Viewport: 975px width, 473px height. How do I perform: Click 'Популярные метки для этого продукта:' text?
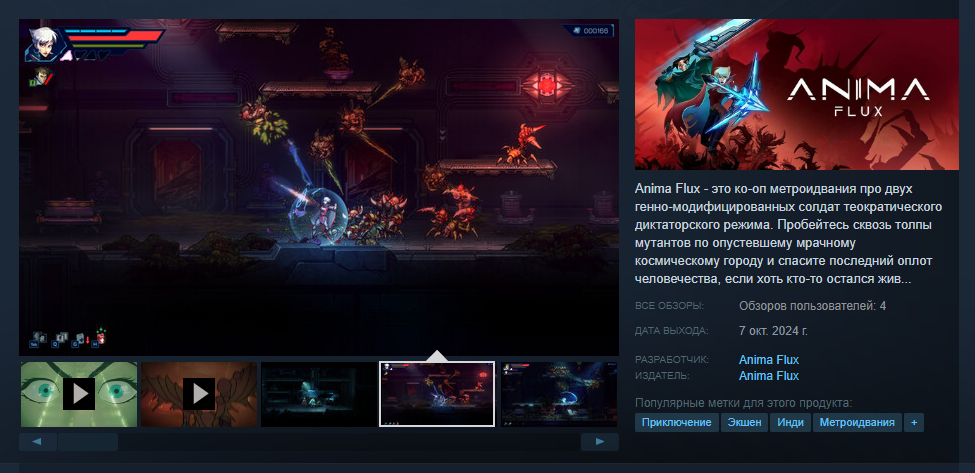pos(743,403)
